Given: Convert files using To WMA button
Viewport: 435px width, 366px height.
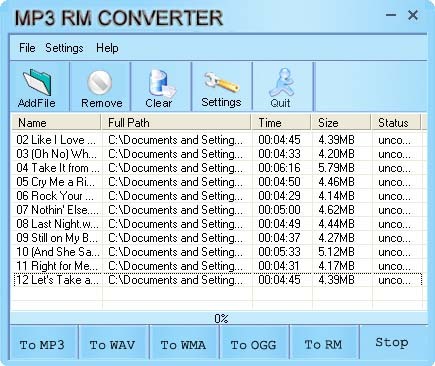Looking at the screenshot, I should click(x=184, y=343).
